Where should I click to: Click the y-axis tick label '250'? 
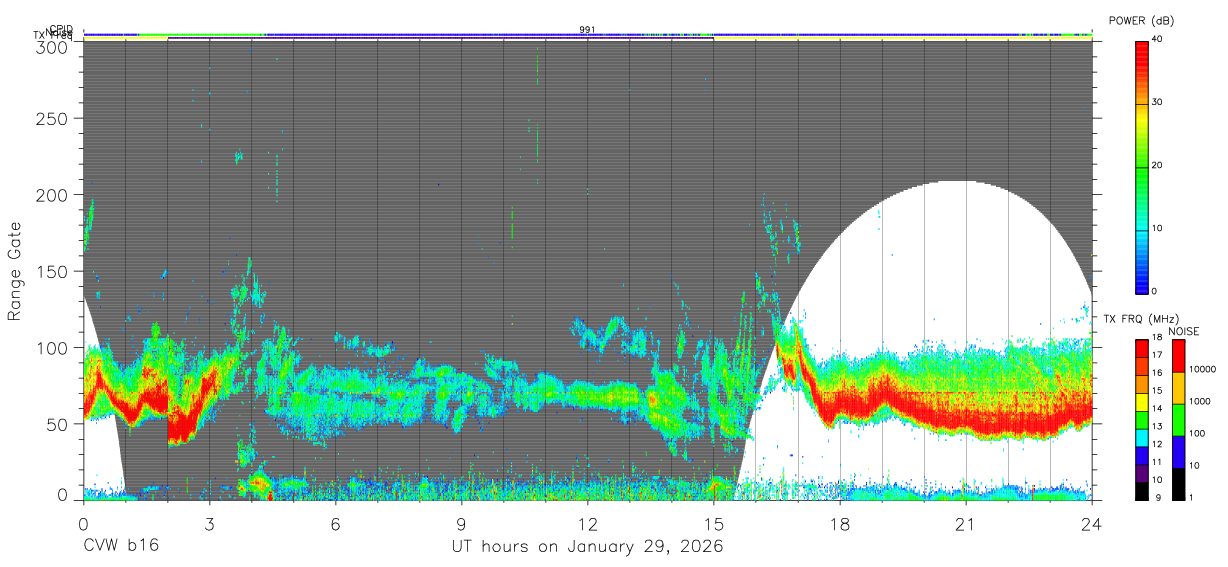pos(53,119)
